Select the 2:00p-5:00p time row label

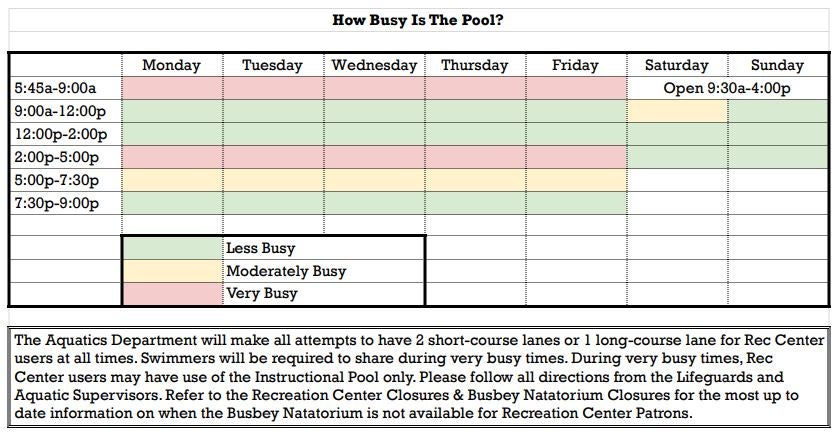coord(57,157)
